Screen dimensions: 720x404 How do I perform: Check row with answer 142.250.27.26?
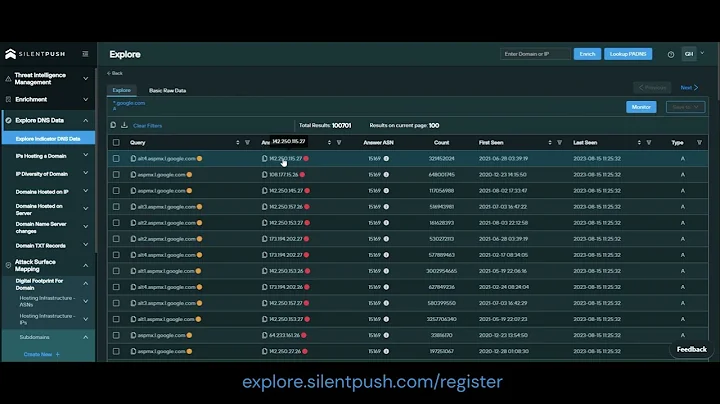pos(116,351)
